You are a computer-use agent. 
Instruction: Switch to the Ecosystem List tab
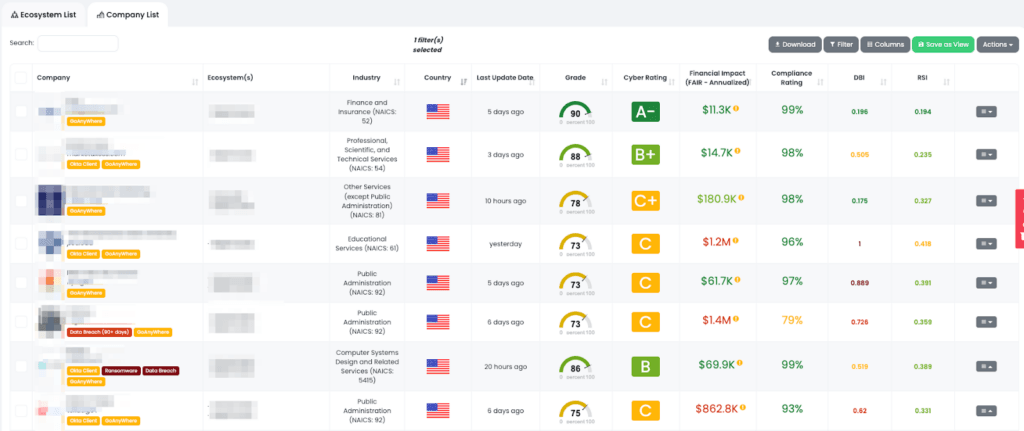[44, 14]
